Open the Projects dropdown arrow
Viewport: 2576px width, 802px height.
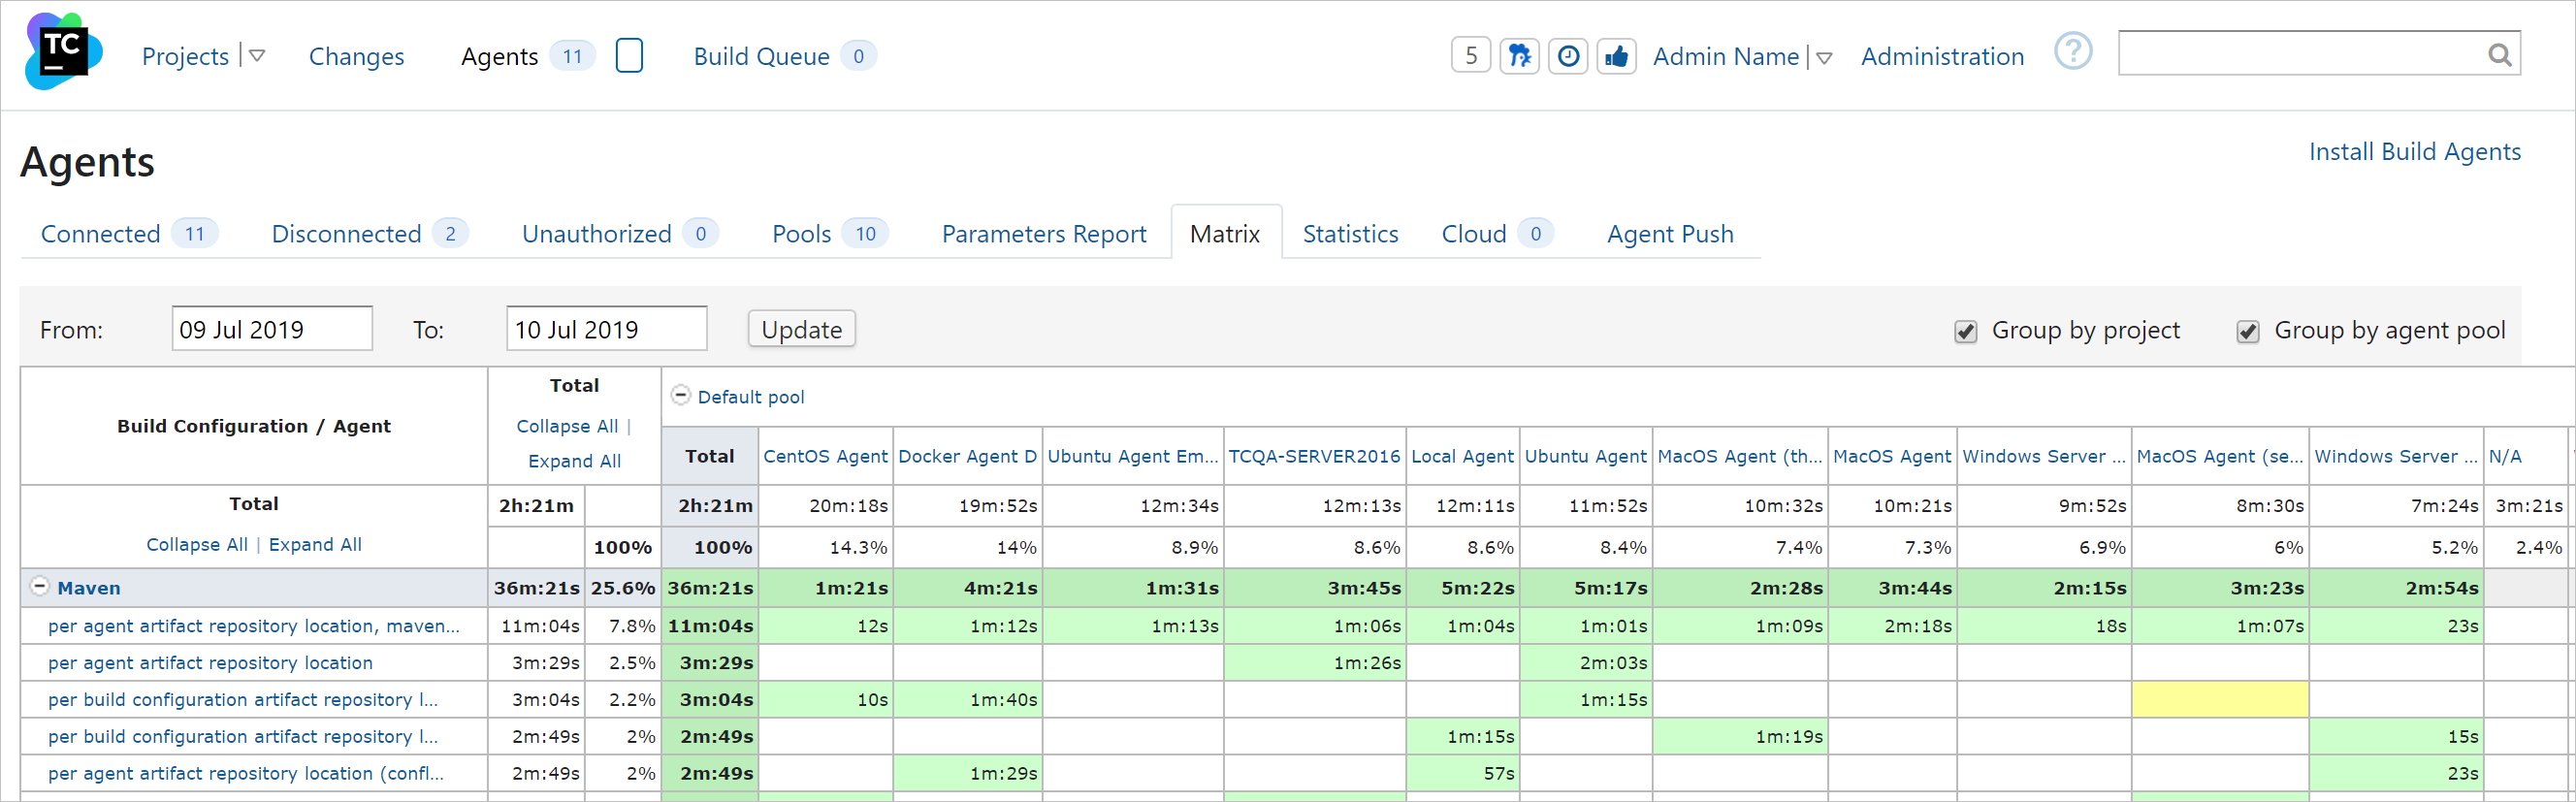[257, 56]
